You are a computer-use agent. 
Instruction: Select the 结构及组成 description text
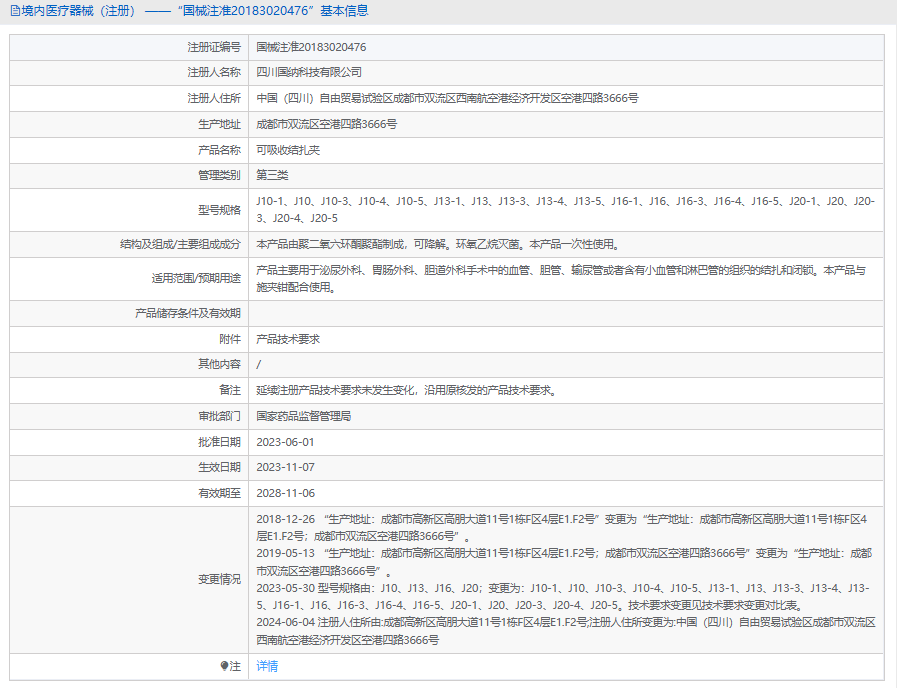click(438, 245)
